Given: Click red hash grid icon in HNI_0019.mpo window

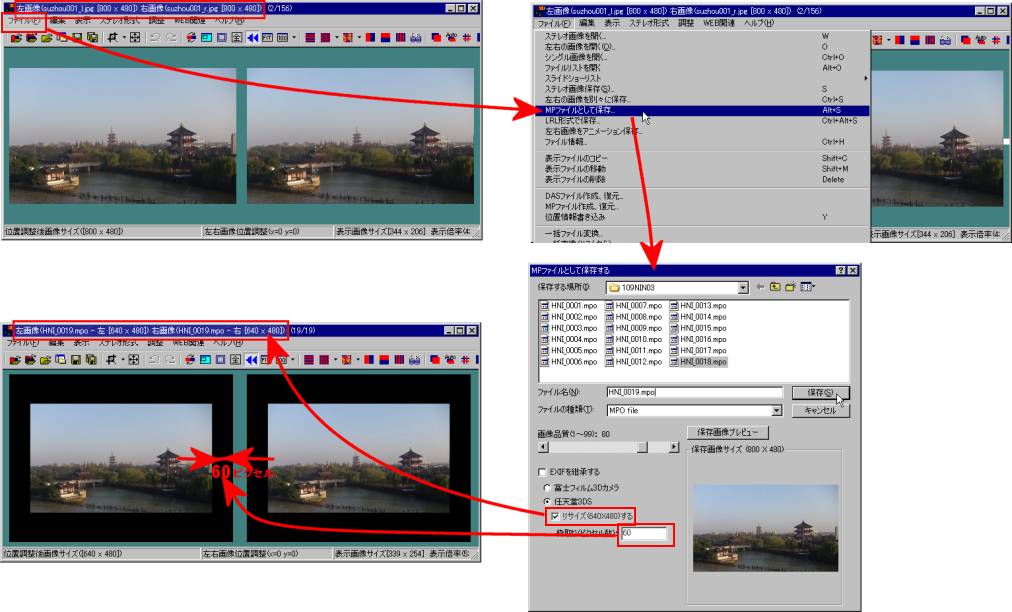Looking at the screenshot, I should click(x=465, y=360).
